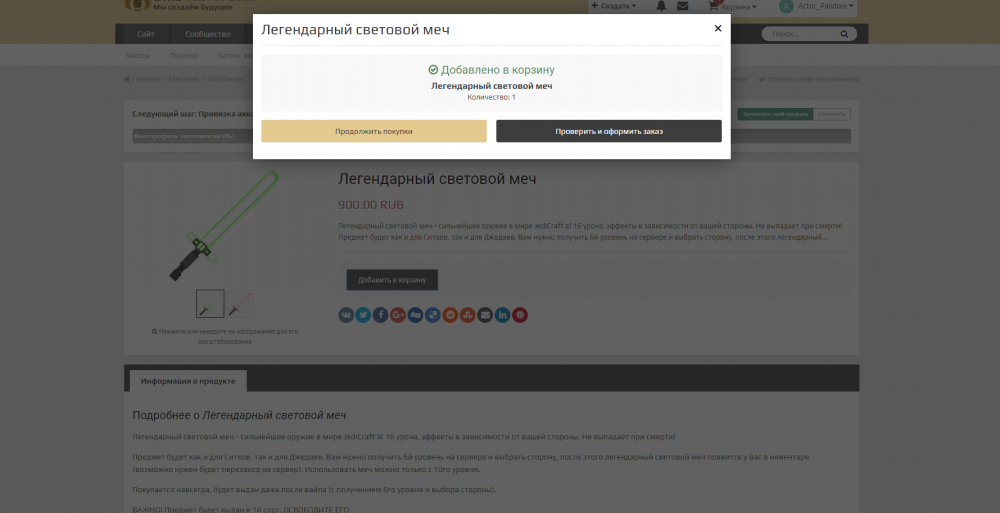
Task: Click the Actor_Pandore avatar icon
Action: click(x=786, y=6)
